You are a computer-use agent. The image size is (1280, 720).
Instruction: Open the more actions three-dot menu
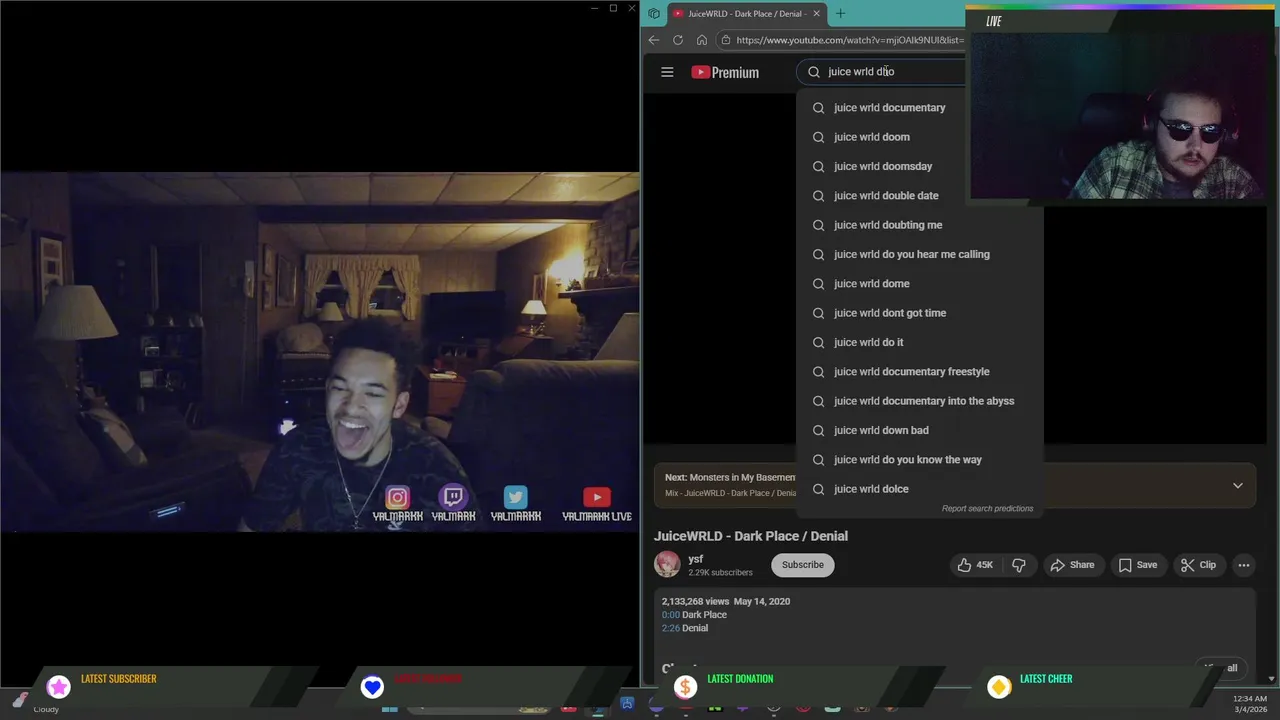1244,565
